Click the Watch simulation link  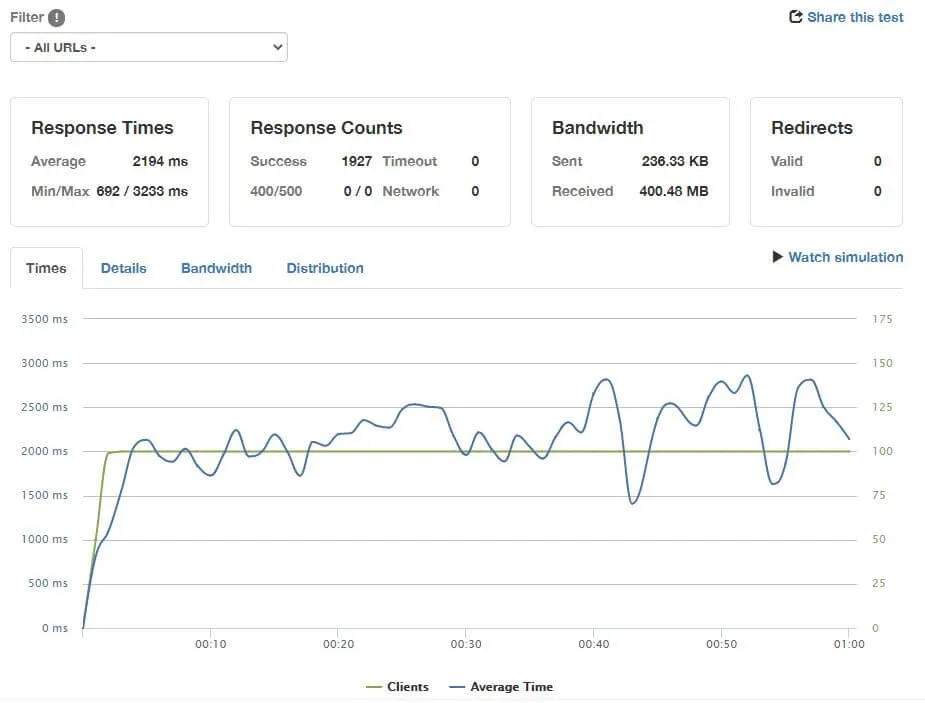(845, 257)
